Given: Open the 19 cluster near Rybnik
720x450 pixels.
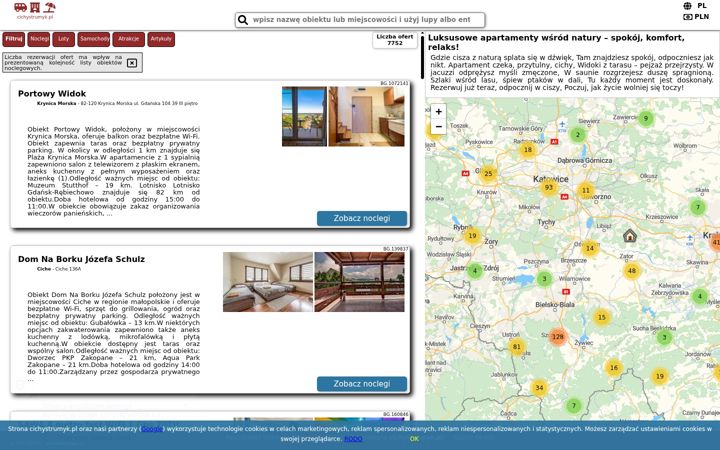Looking at the screenshot, I should point(472,236).
